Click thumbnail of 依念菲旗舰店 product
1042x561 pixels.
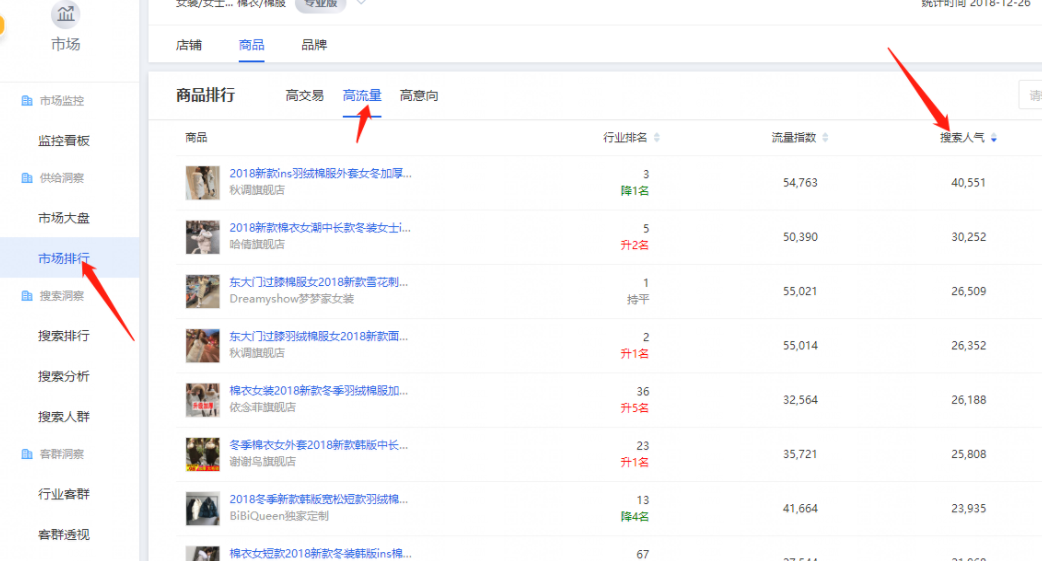click(203, 400)
